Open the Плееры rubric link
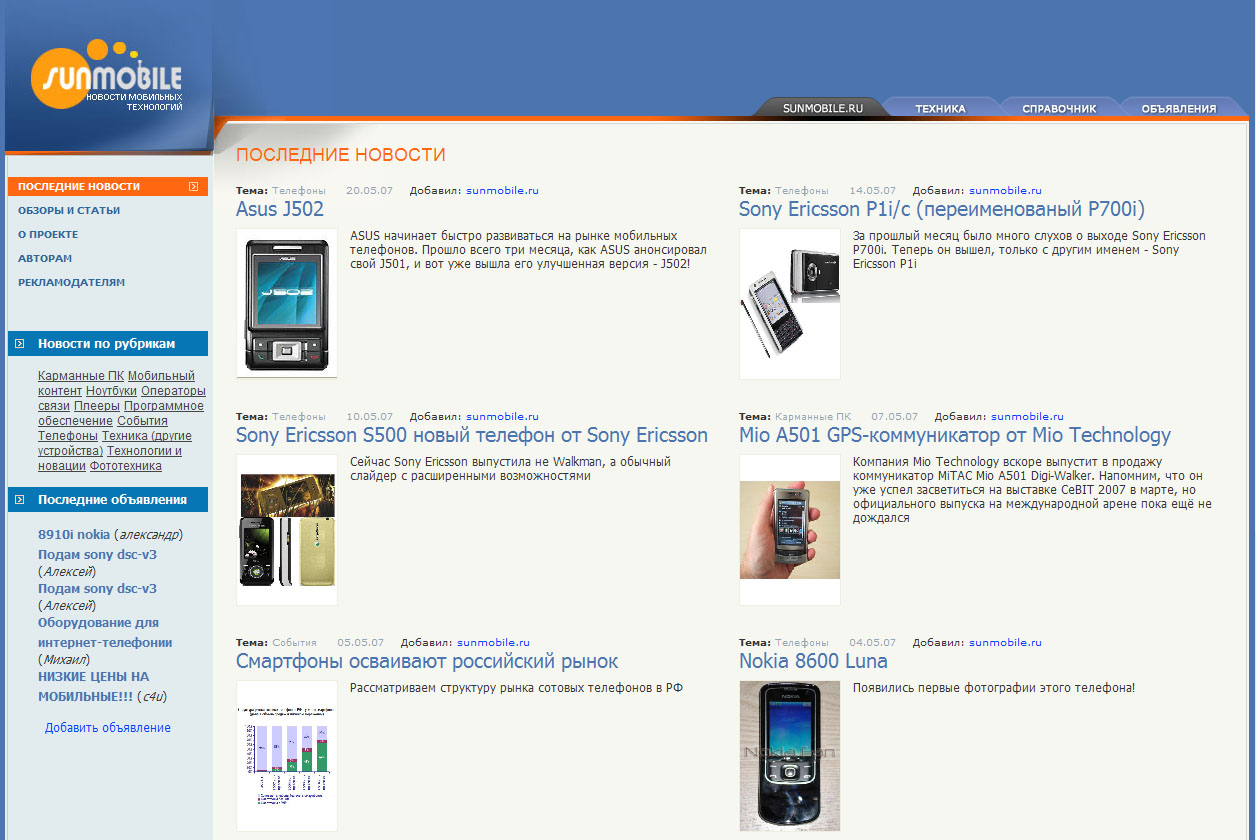Image resolution: width=1256 pixels, height=840 pixels. point(97,407)
